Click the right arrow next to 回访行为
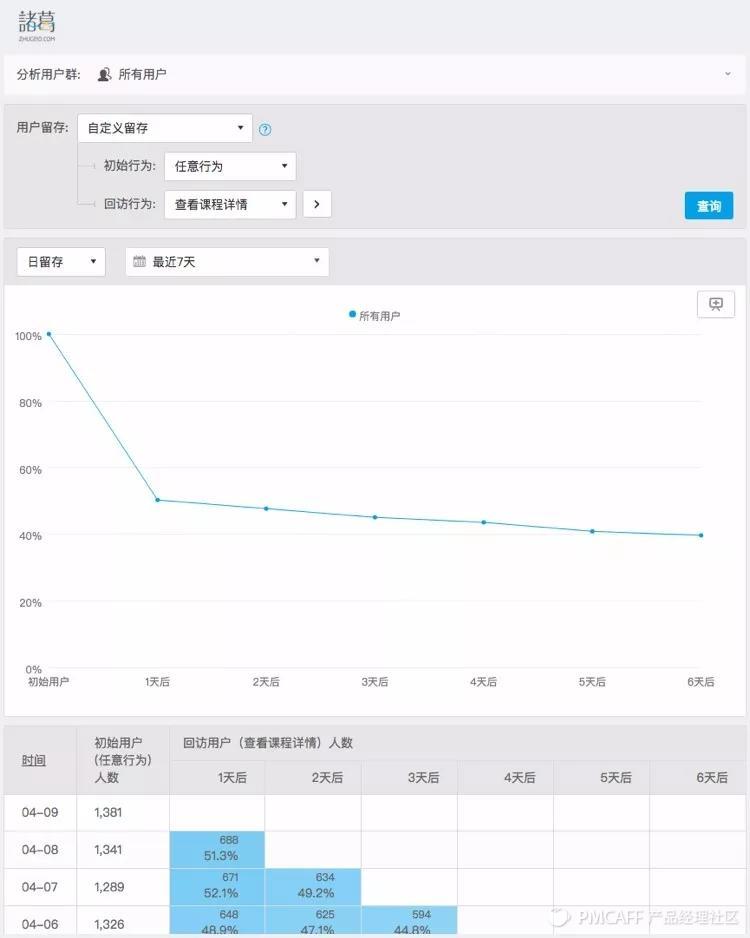The width and height of the screenshot is (750, 938). tap(317, 204)
